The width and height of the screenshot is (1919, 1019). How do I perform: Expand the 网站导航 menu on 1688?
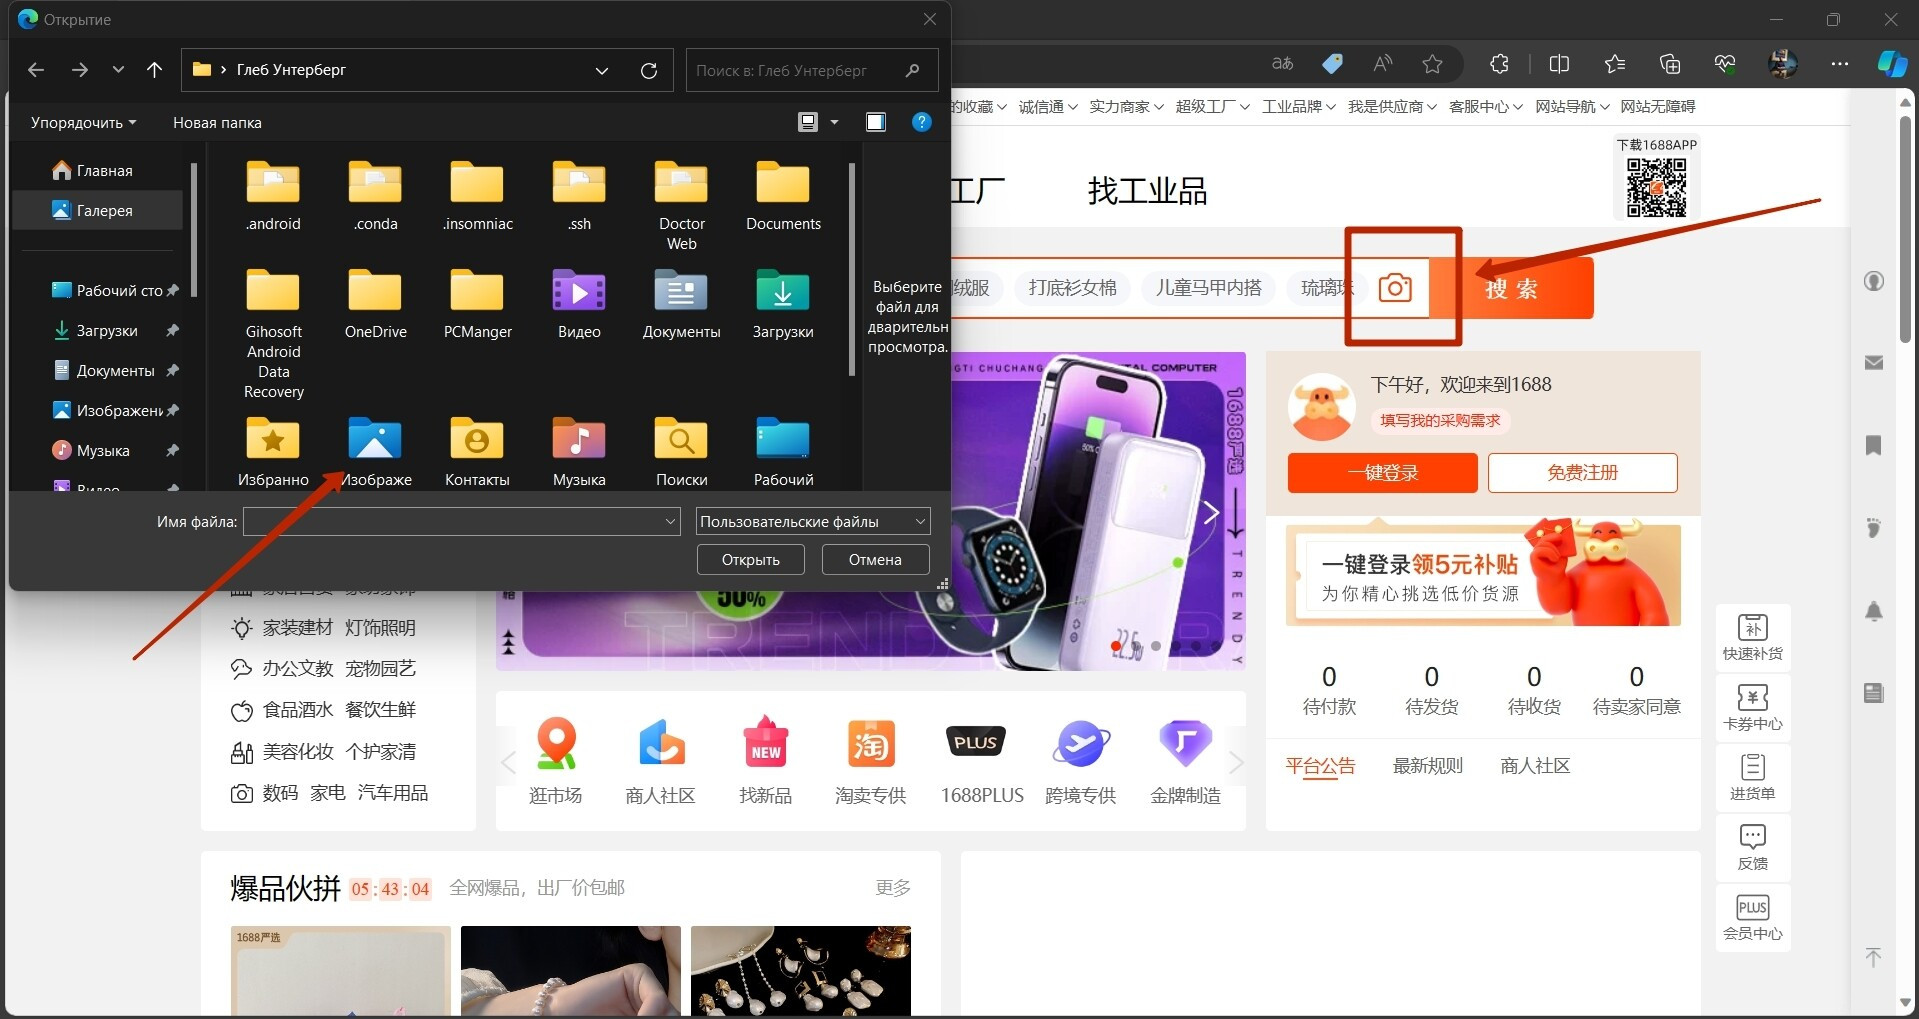click(1572, 107)
